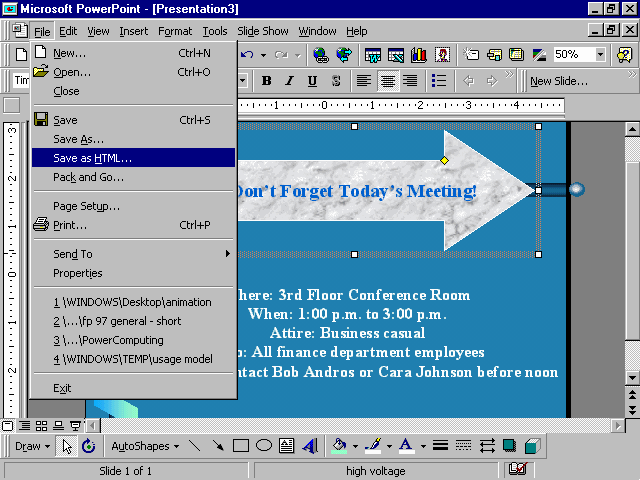Viewport: 640px width, 480px height.
Task: Open the Web Toolbar globe icon
Action: (x=344, y=55)
